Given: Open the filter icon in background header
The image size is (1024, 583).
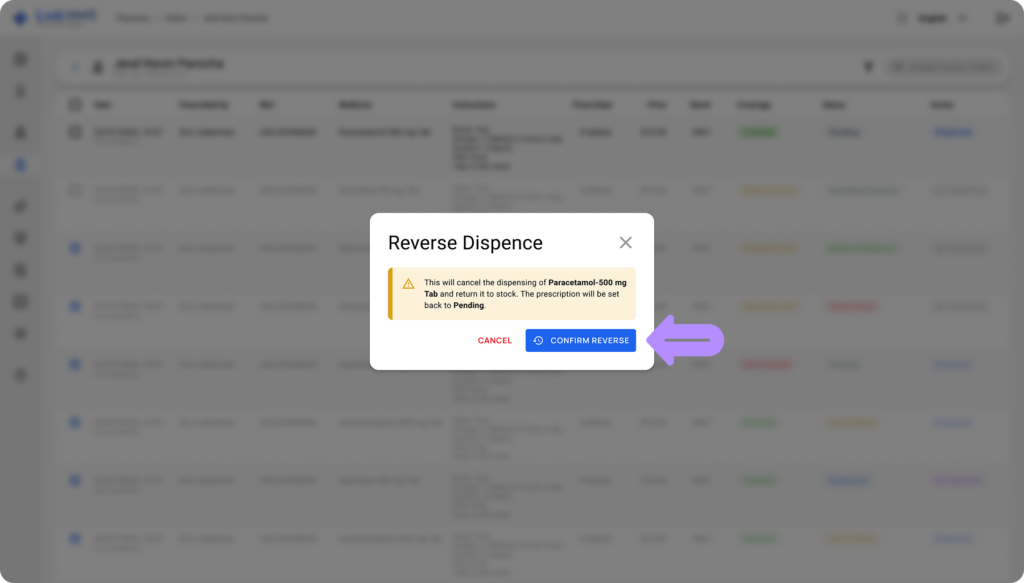Looking at the screenshot, I should 868,67.
